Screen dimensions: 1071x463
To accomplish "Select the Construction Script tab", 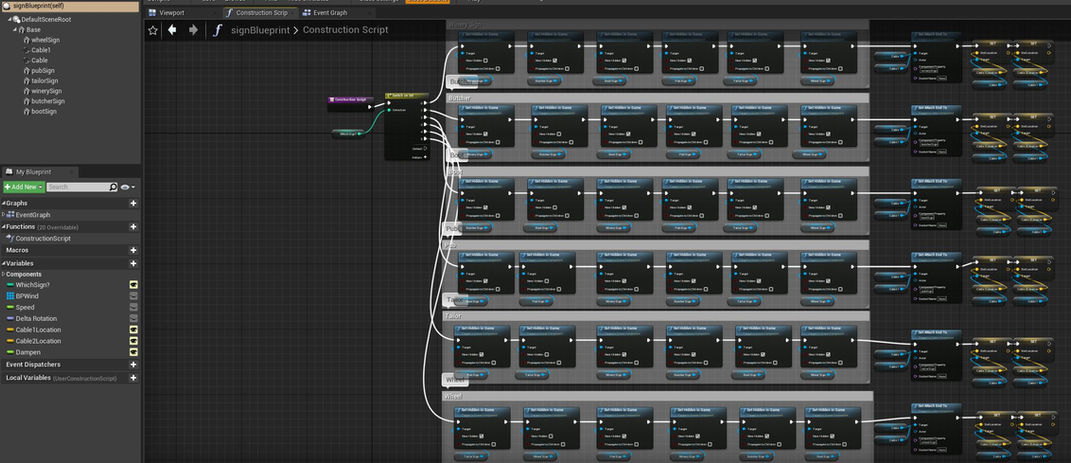I will pyautogui.click(x=260, y=12).
